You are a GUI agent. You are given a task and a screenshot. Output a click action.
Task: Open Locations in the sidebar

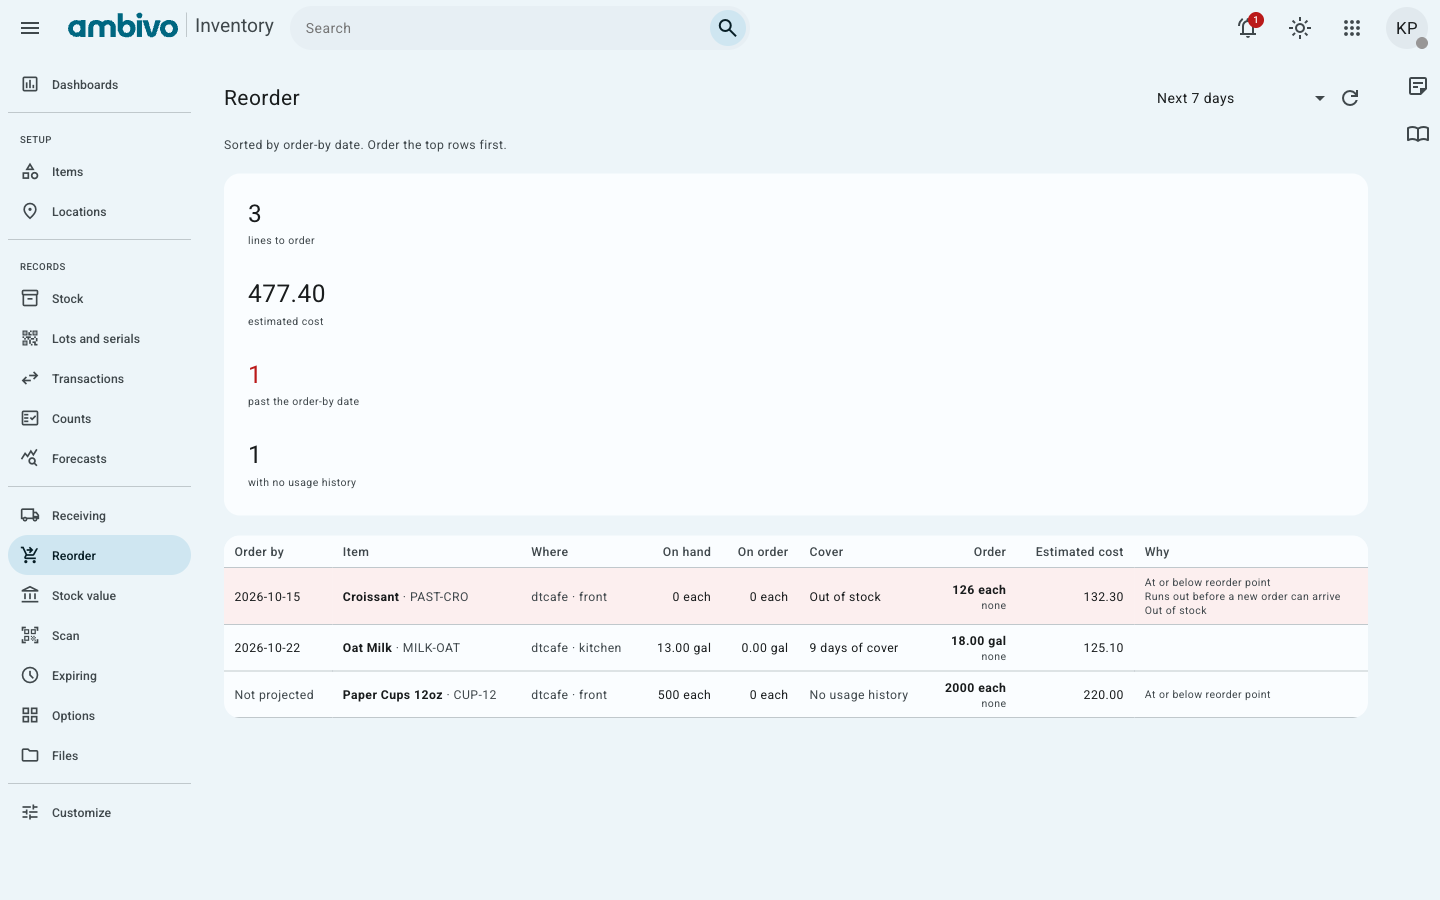[99, 212]
